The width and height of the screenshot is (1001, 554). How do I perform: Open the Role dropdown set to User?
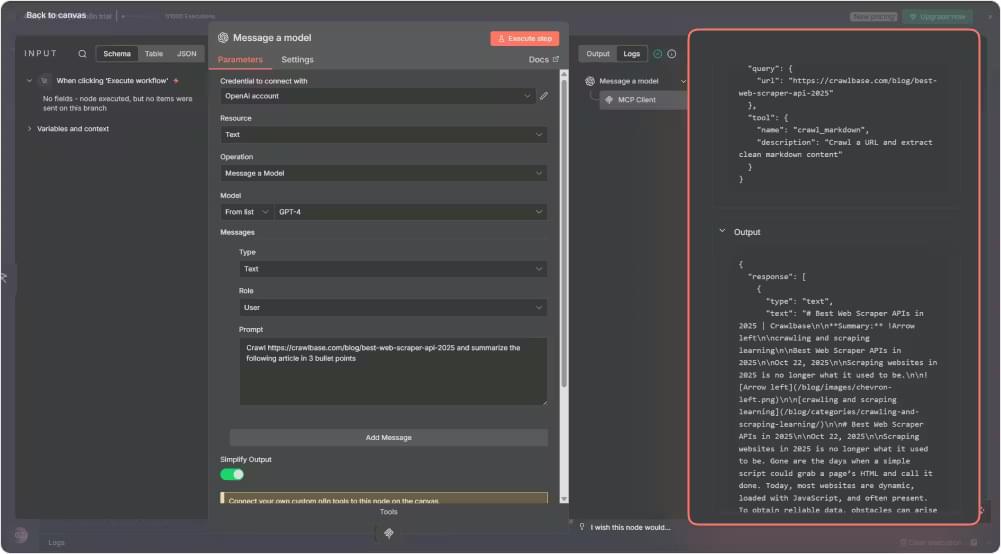(x=393, y=308)
